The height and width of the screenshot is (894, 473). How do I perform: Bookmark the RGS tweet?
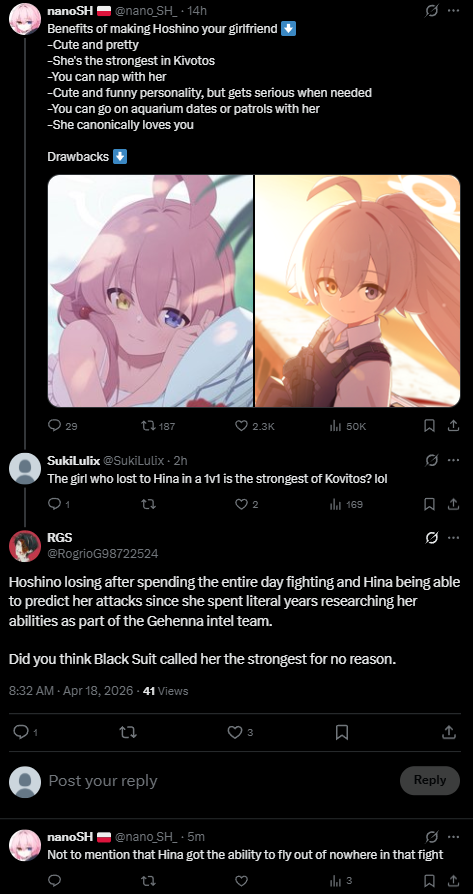pos(341,732)
